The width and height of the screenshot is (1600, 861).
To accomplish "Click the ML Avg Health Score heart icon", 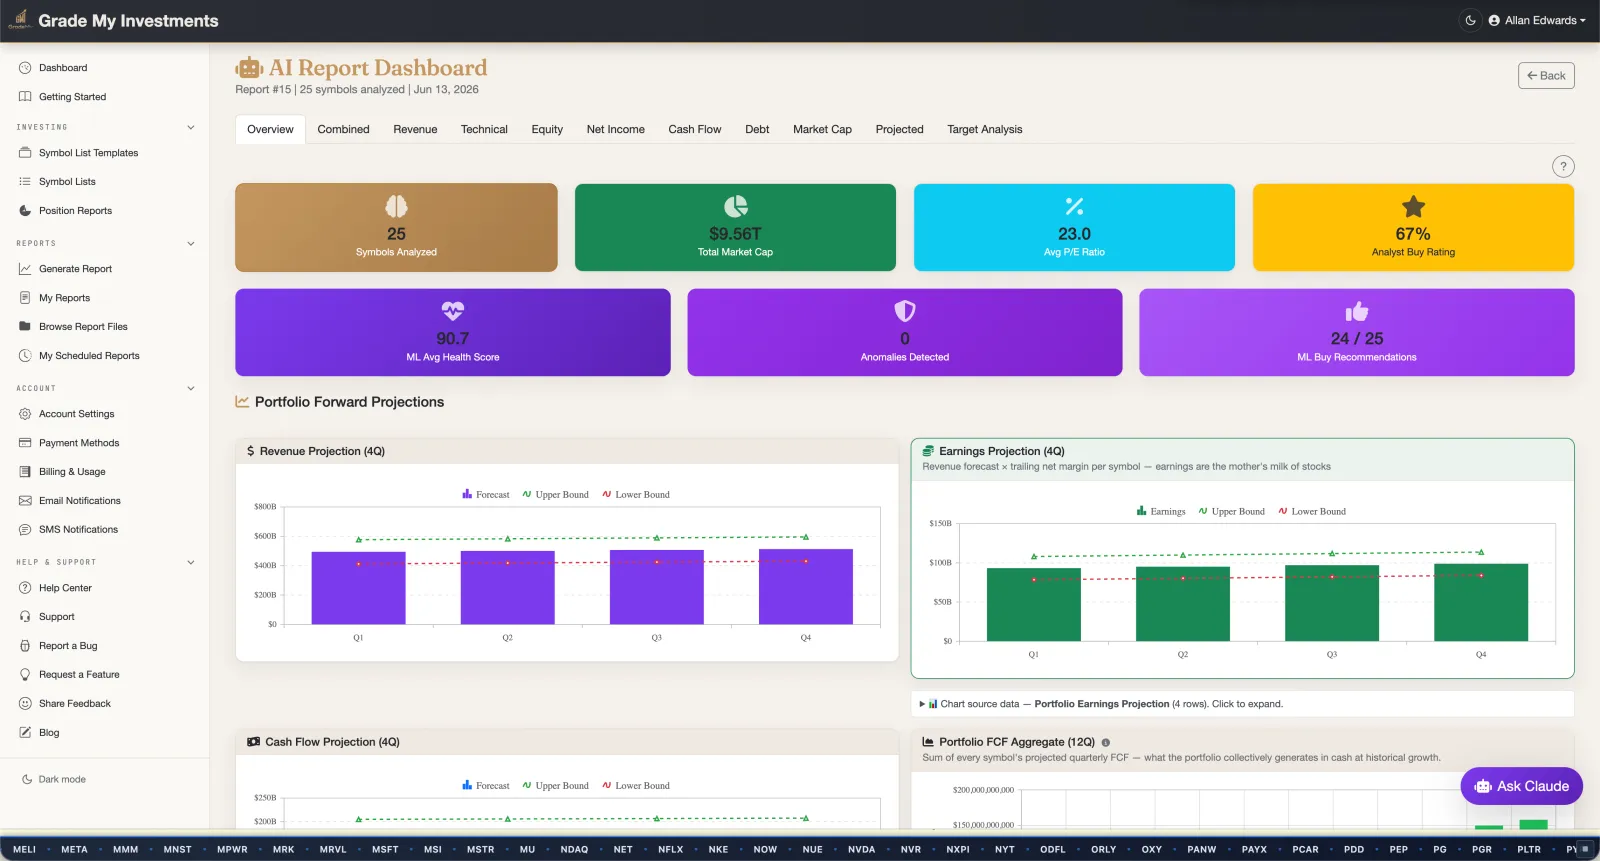I will coord(452,311).
